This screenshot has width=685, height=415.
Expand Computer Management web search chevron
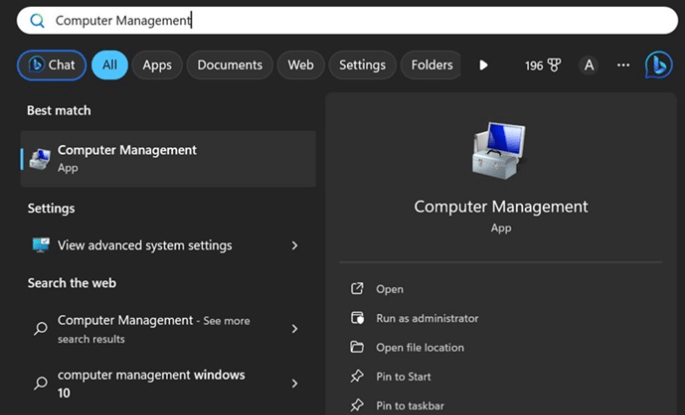[x=294, y=329]
